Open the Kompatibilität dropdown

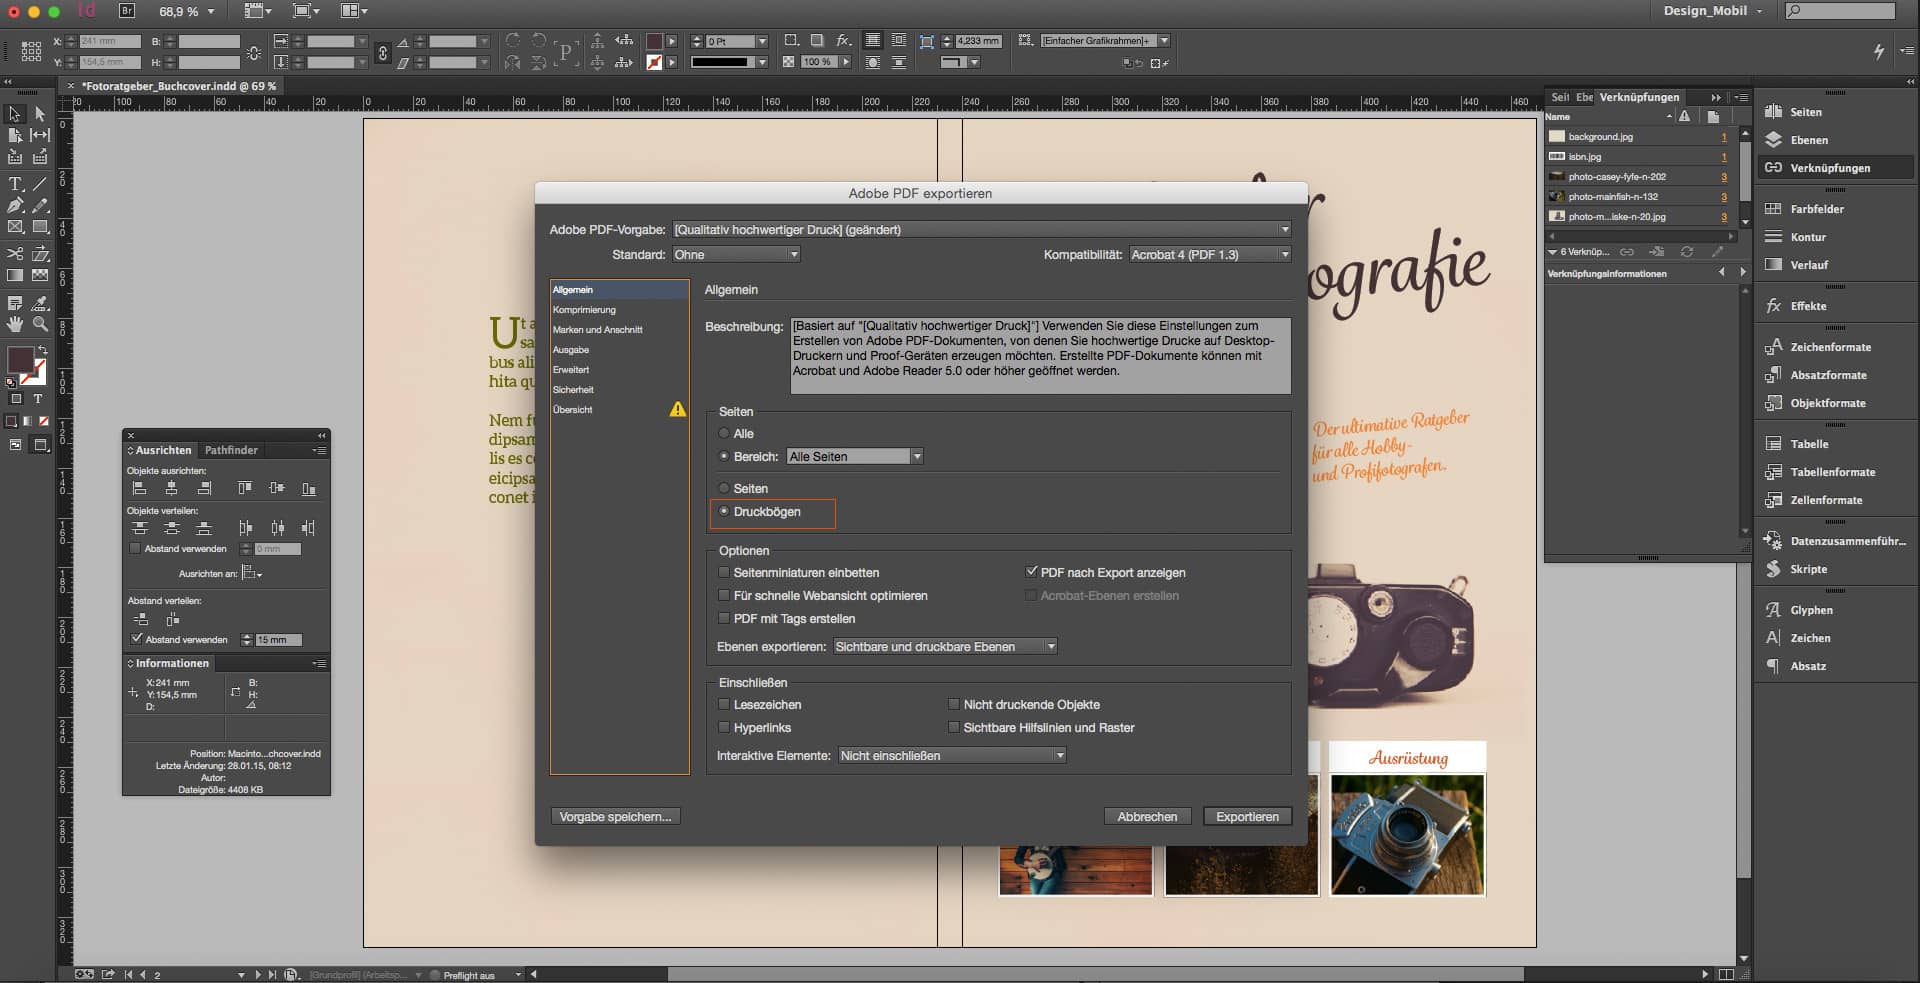[1210, 255]
